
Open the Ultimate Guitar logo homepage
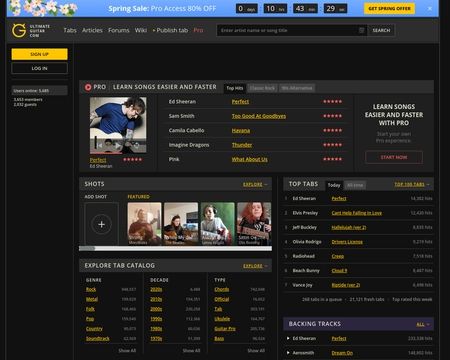coord(31,30)
